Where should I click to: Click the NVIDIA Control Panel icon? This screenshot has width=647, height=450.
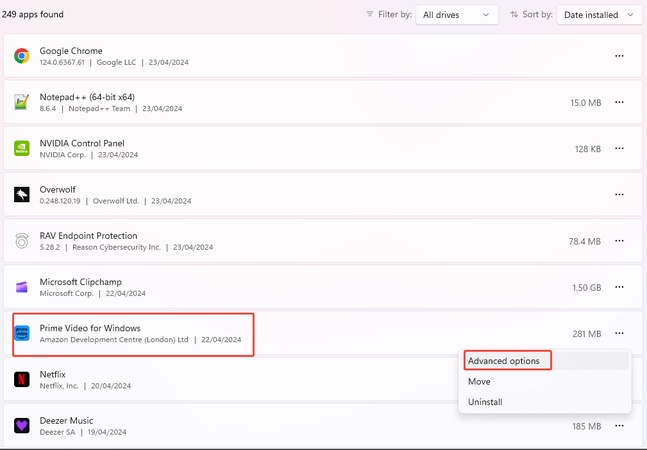pos(21,148)
